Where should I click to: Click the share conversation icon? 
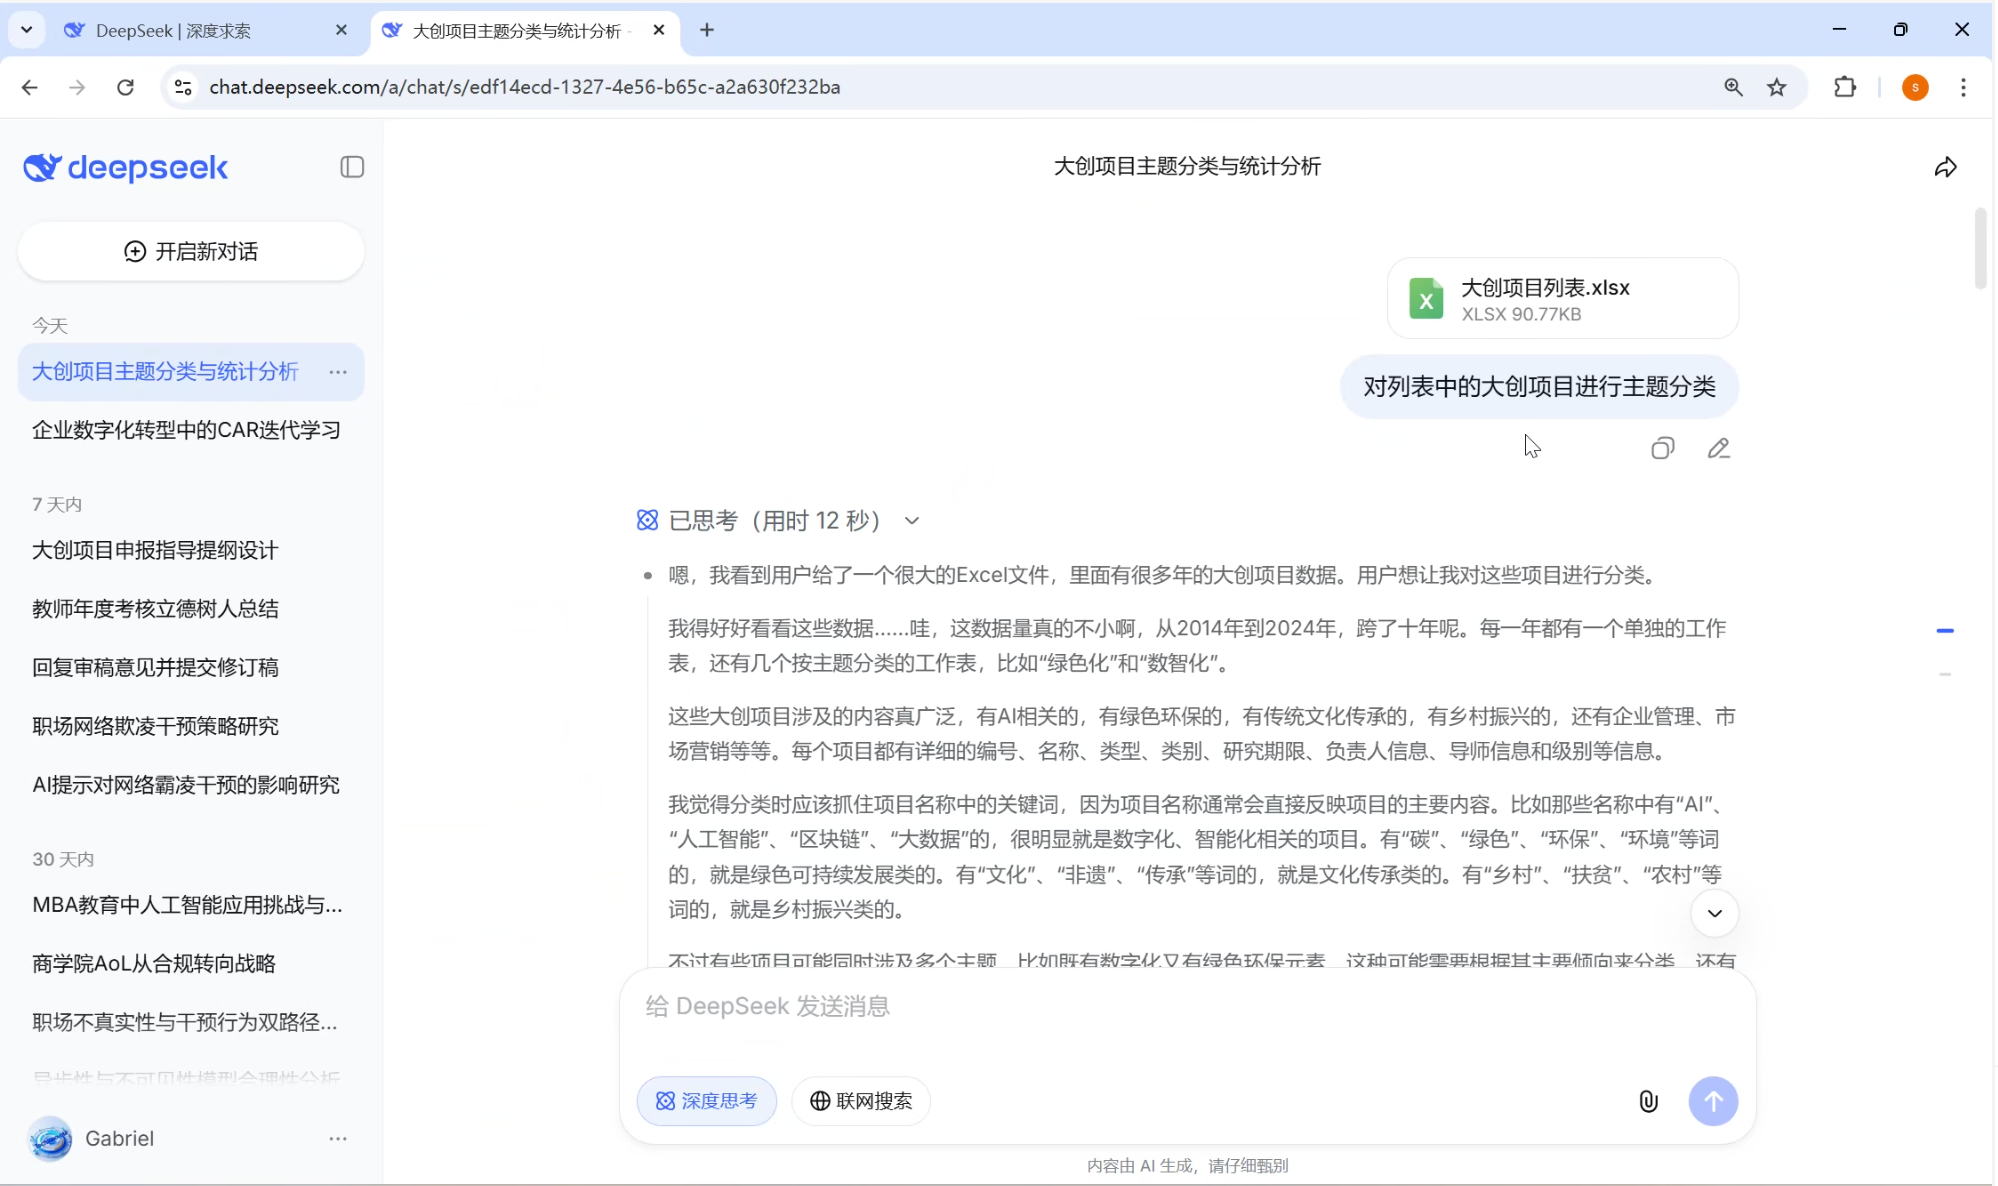(x=1945, y=167)
